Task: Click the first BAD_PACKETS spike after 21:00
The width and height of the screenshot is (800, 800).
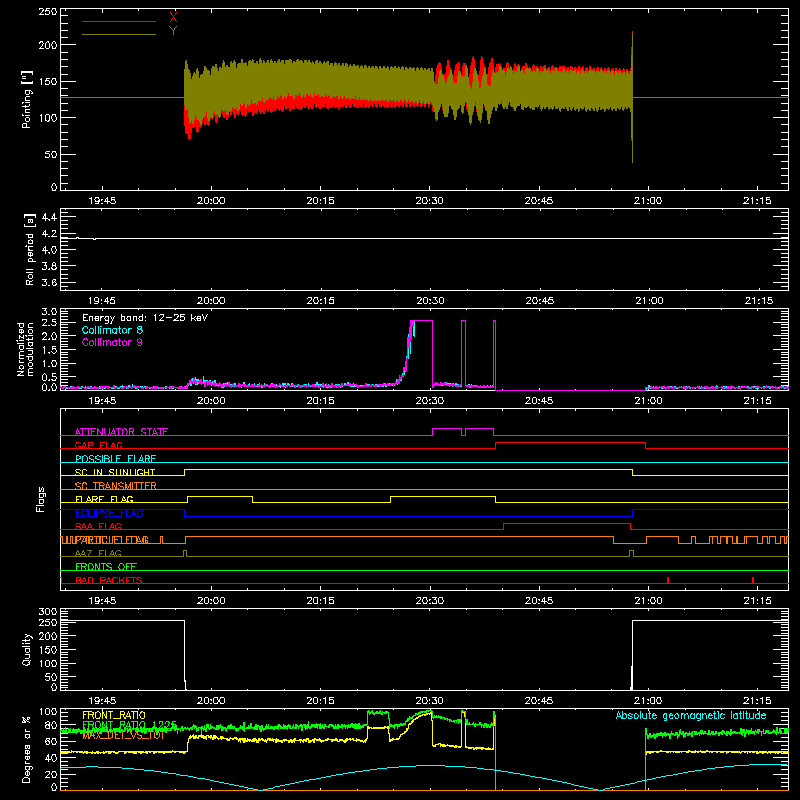Action: [x=668, y=580]
